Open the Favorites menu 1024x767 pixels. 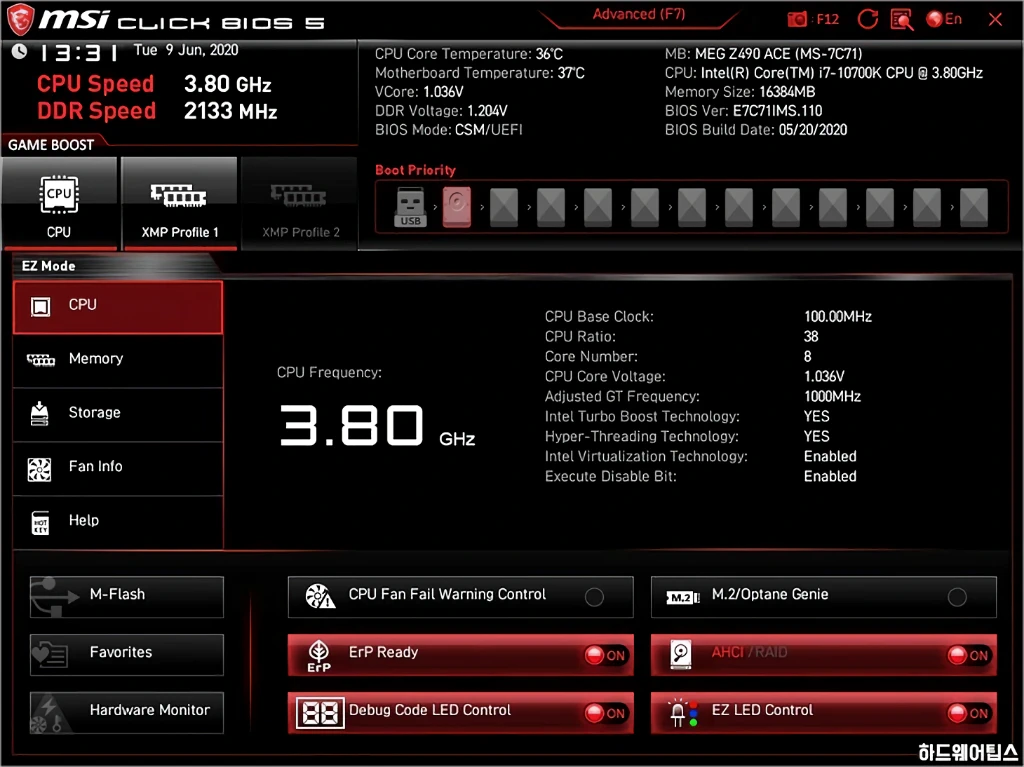click(127, 654)
